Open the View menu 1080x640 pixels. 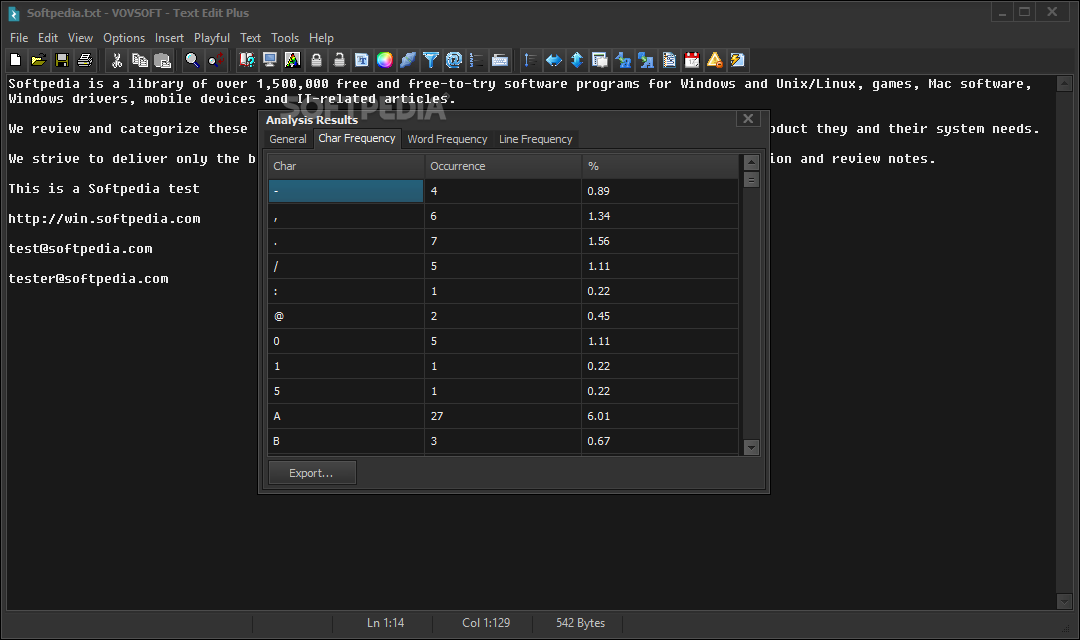pyautogui.click(x=80, y=38)
